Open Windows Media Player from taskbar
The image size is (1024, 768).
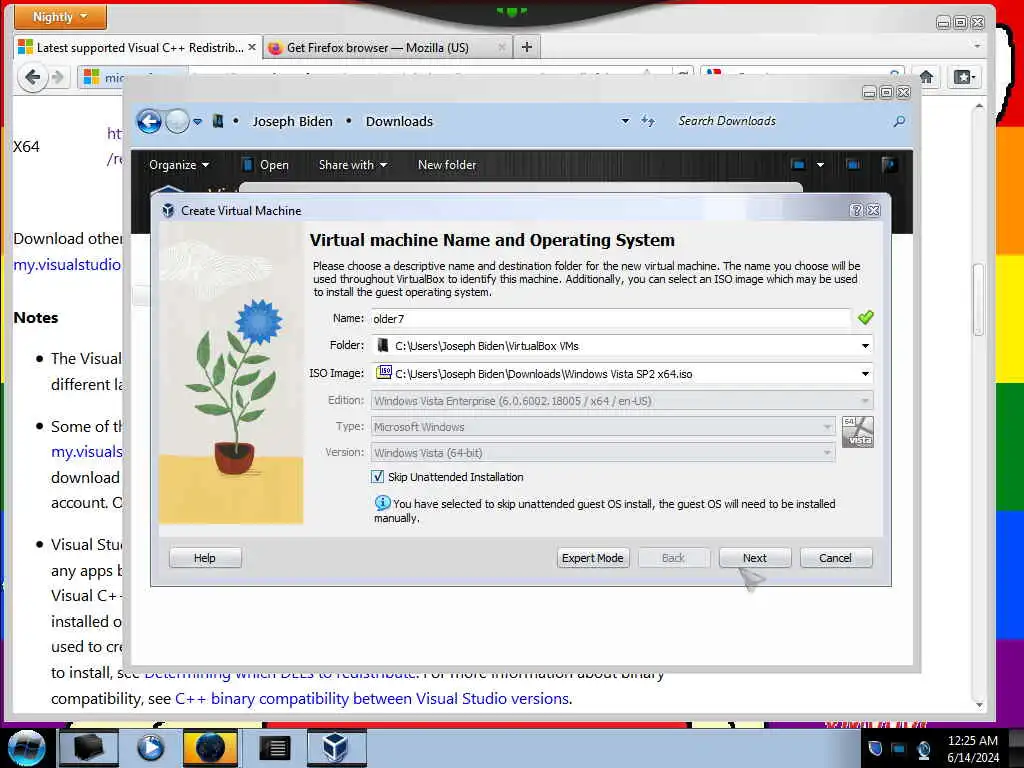click(150, 748)
